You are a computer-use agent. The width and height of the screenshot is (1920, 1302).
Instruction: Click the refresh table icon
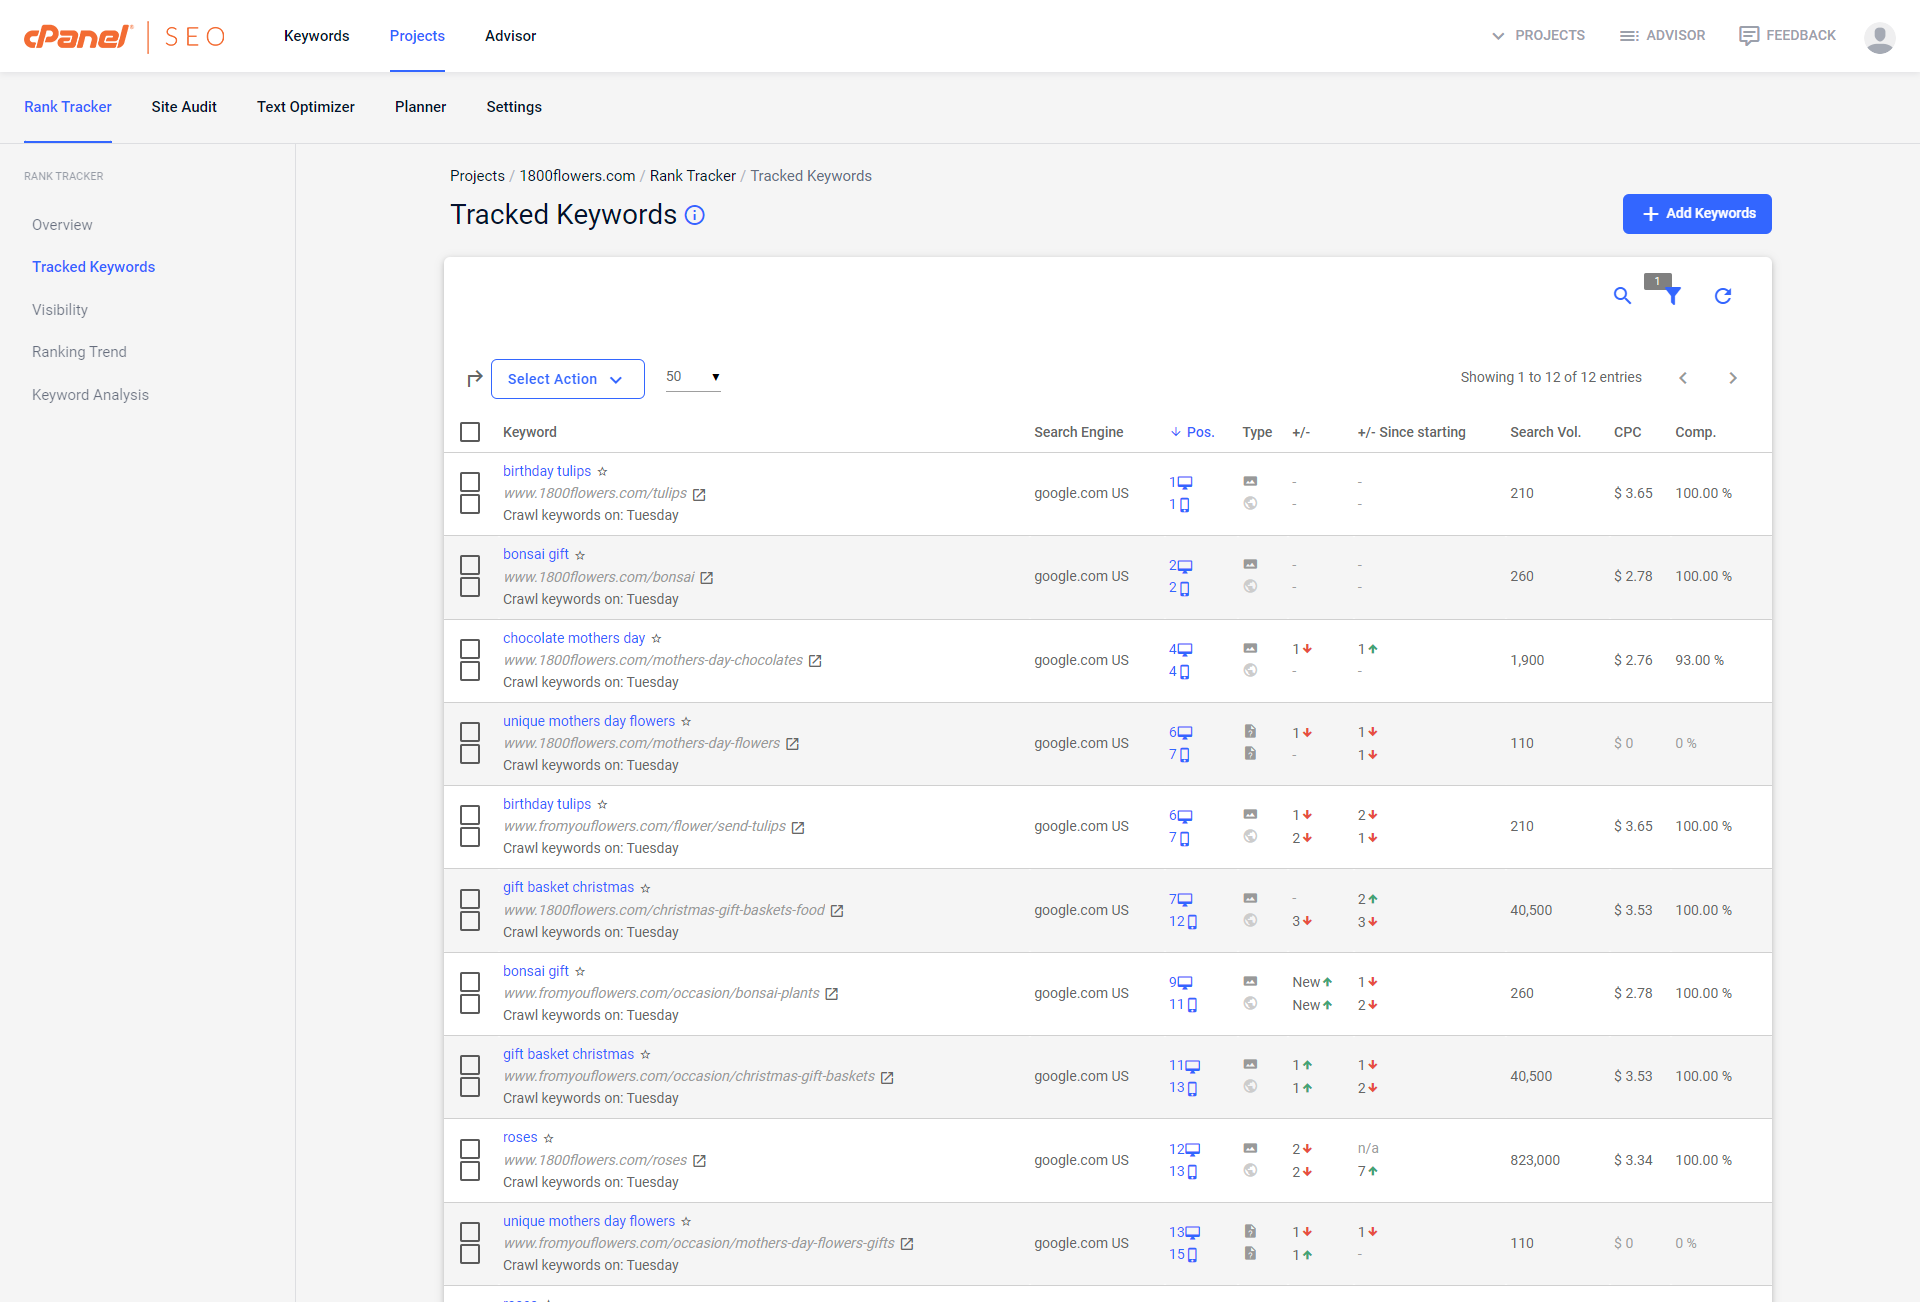[x=1723, y=296]
